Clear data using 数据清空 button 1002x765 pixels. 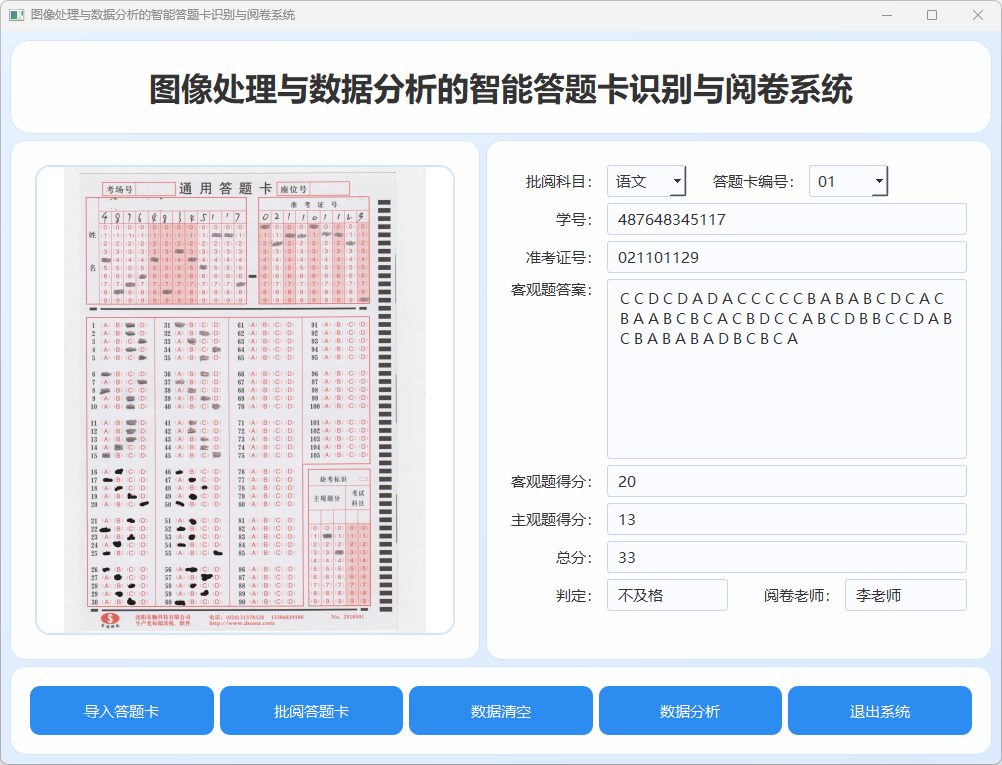tap(500, 711)
